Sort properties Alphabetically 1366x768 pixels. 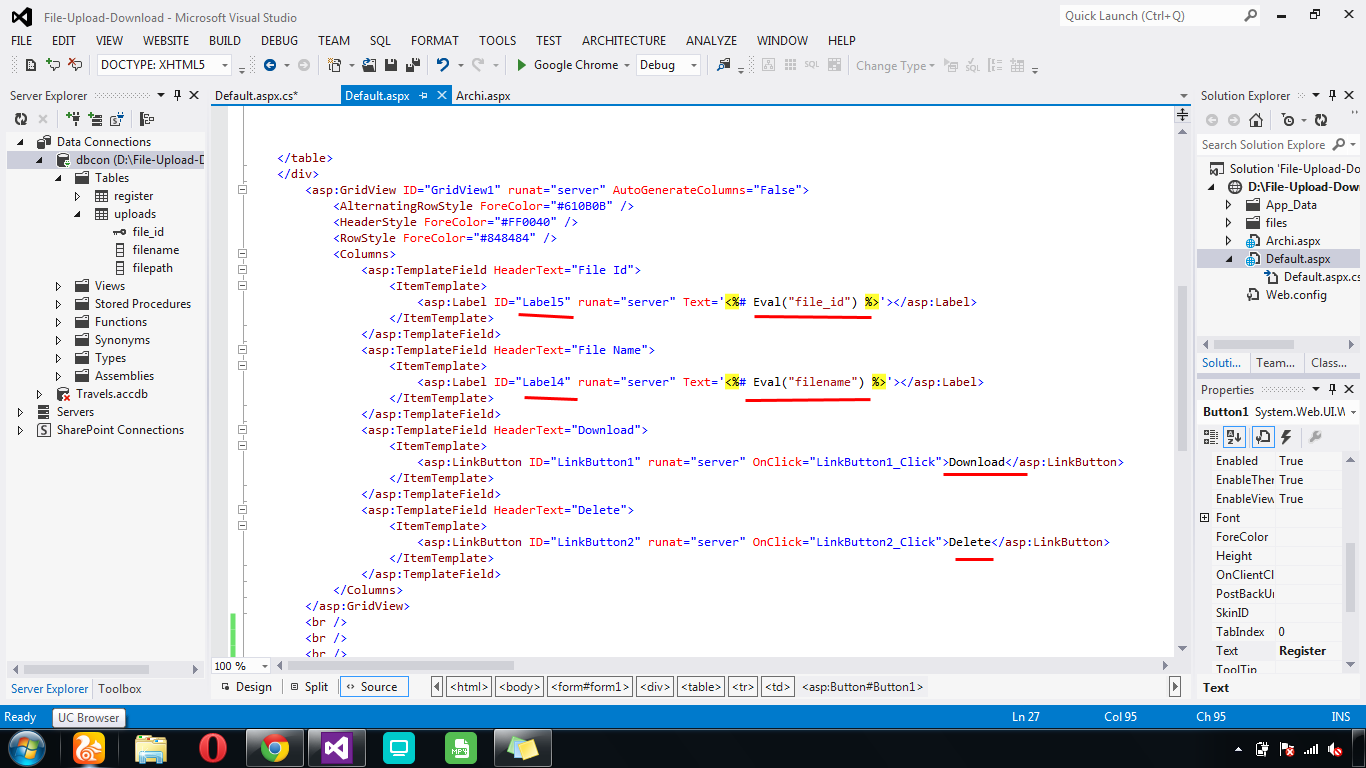[1235, 437]
